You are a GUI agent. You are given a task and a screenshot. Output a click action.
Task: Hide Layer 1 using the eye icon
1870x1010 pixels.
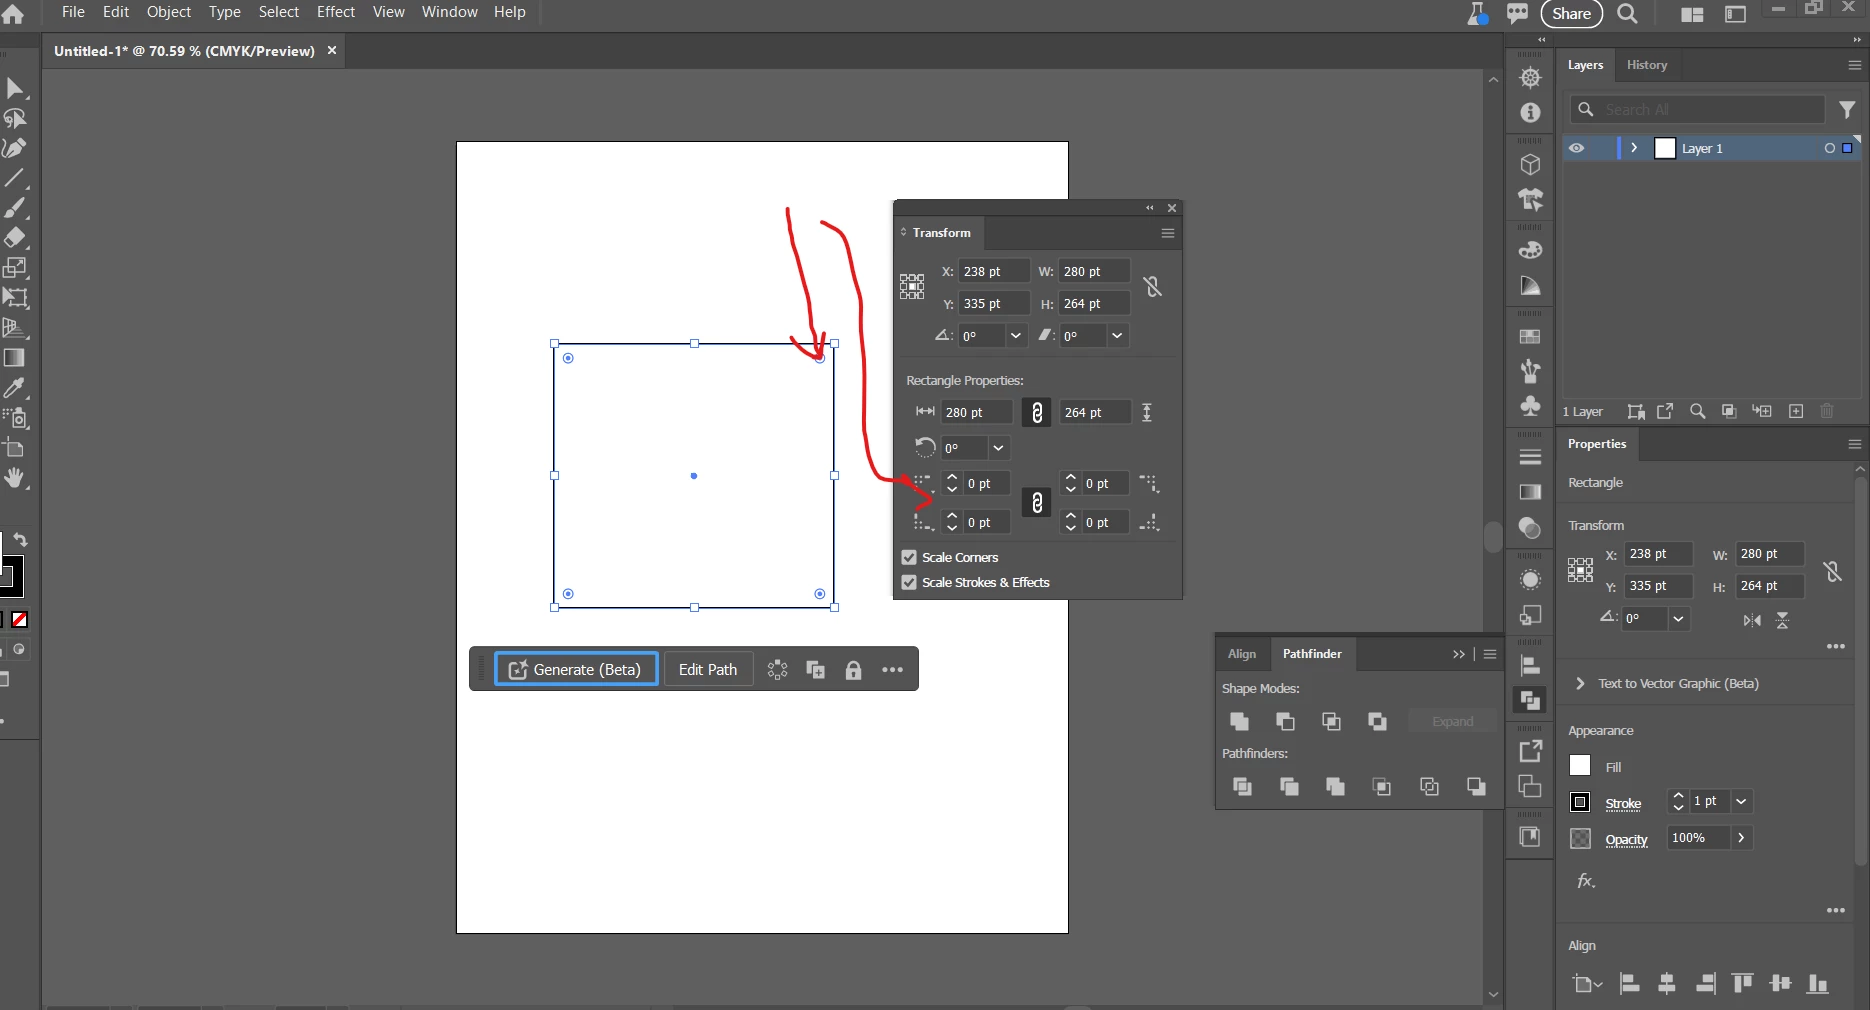1576,148
